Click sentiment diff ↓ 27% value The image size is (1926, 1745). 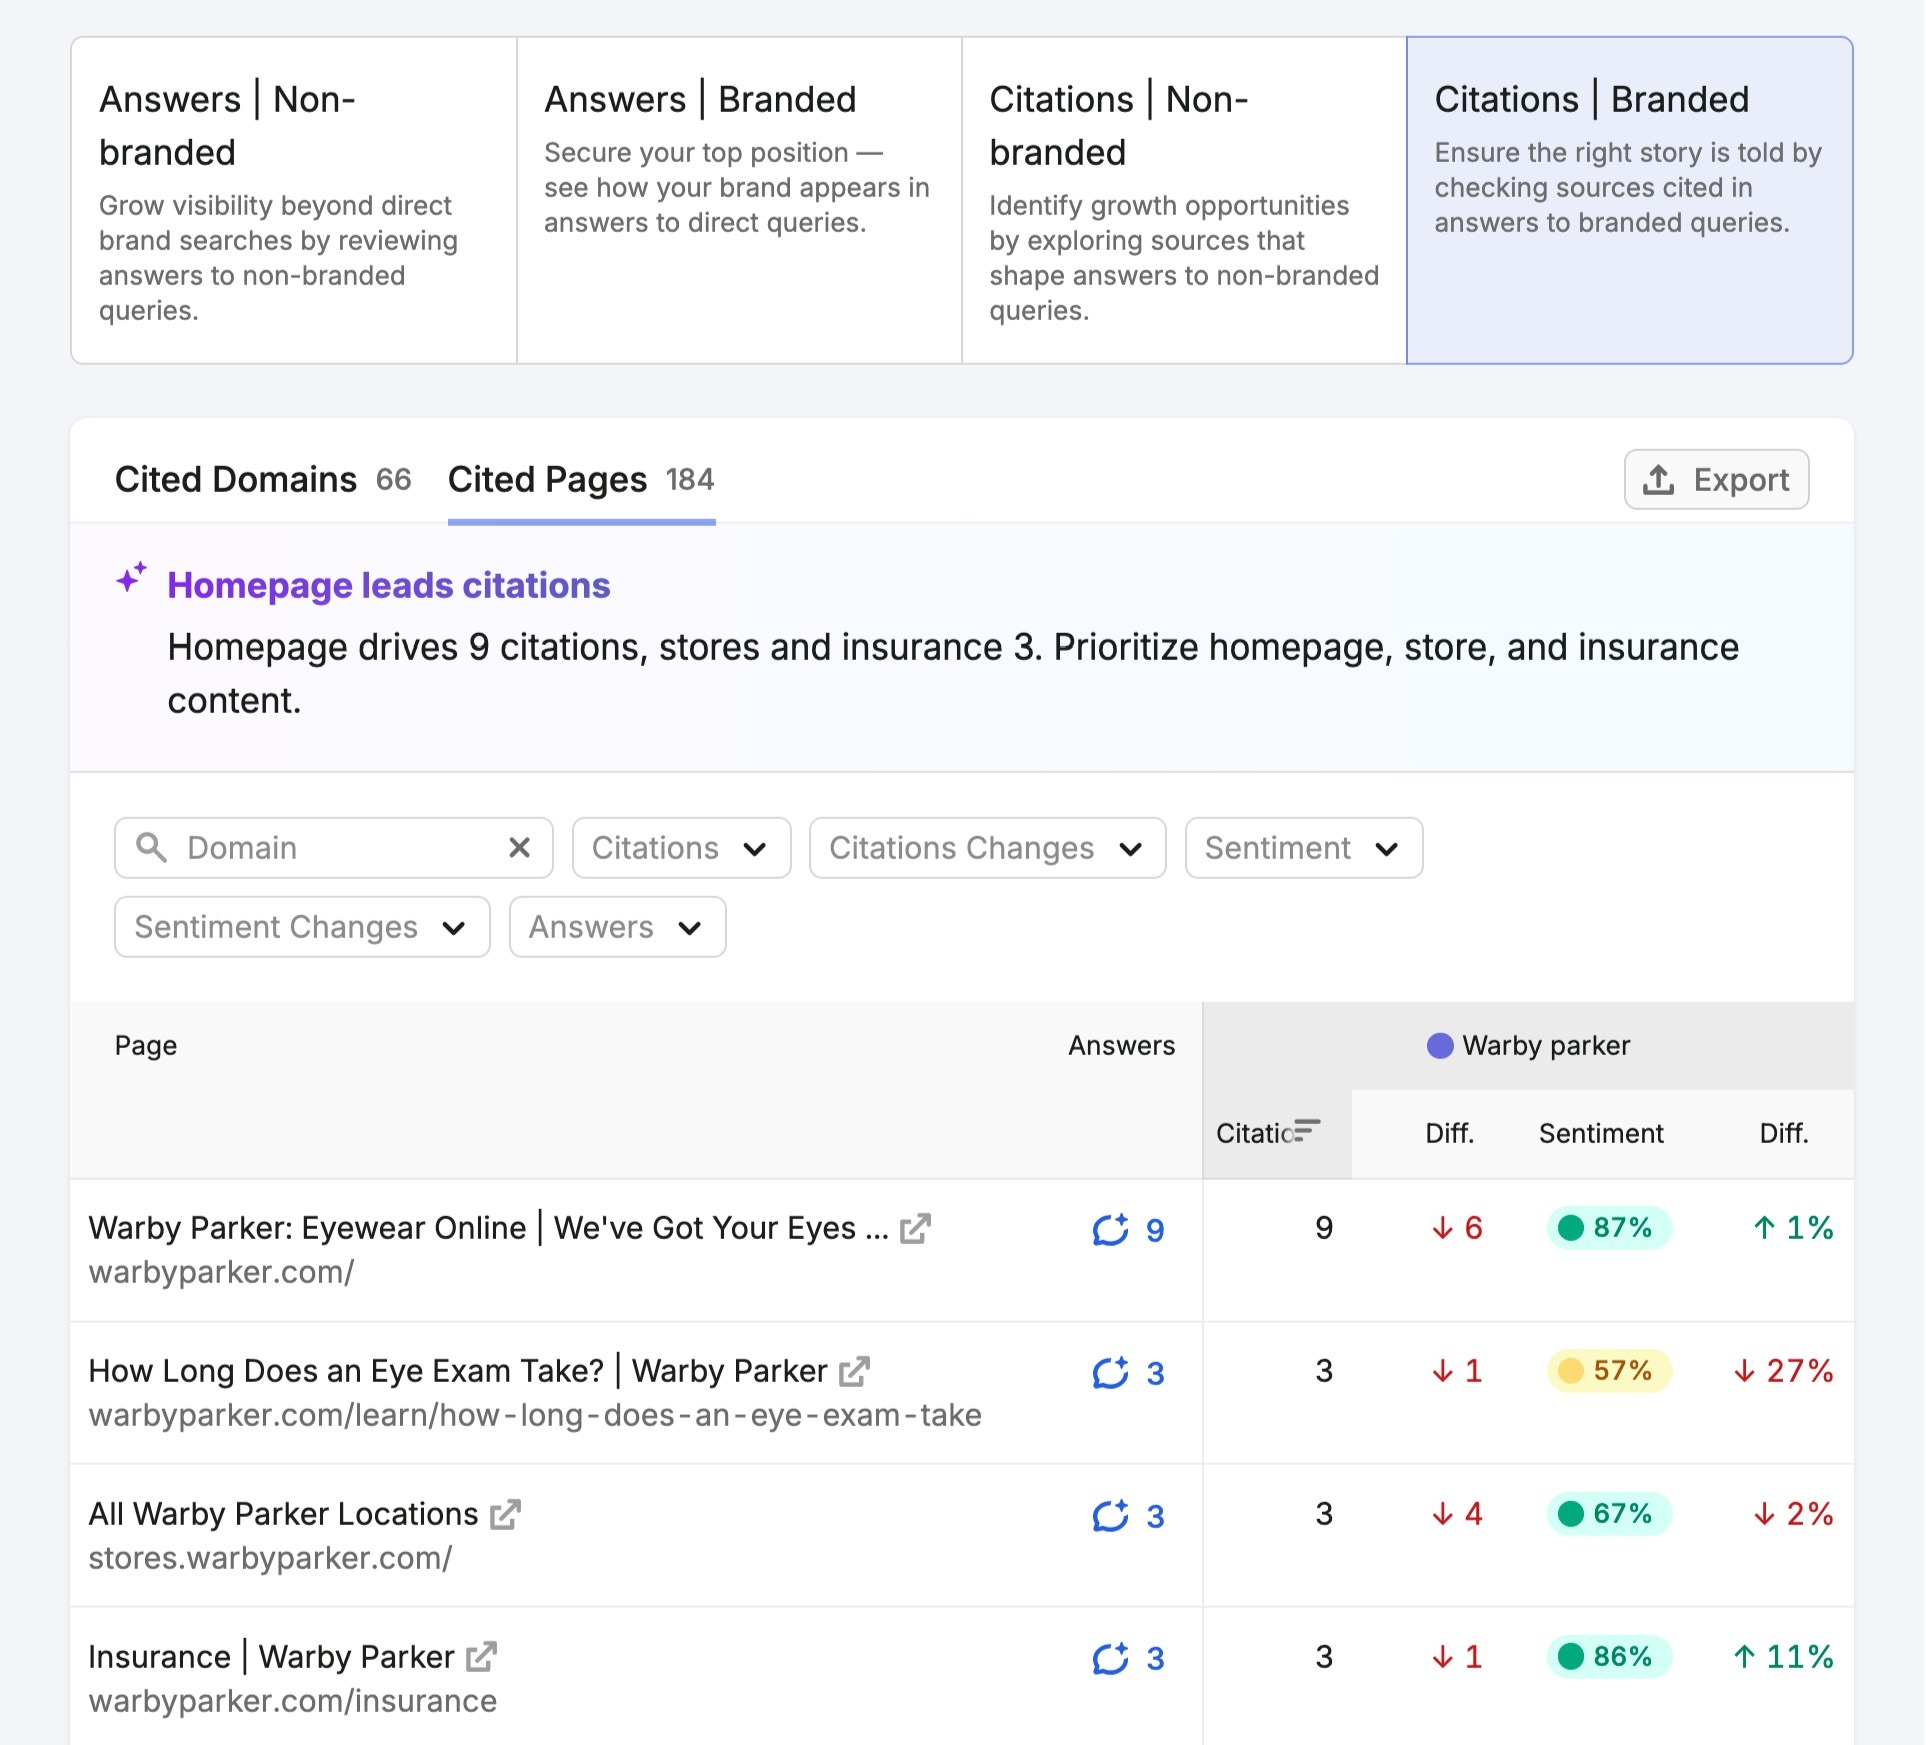point(1784,1371)
